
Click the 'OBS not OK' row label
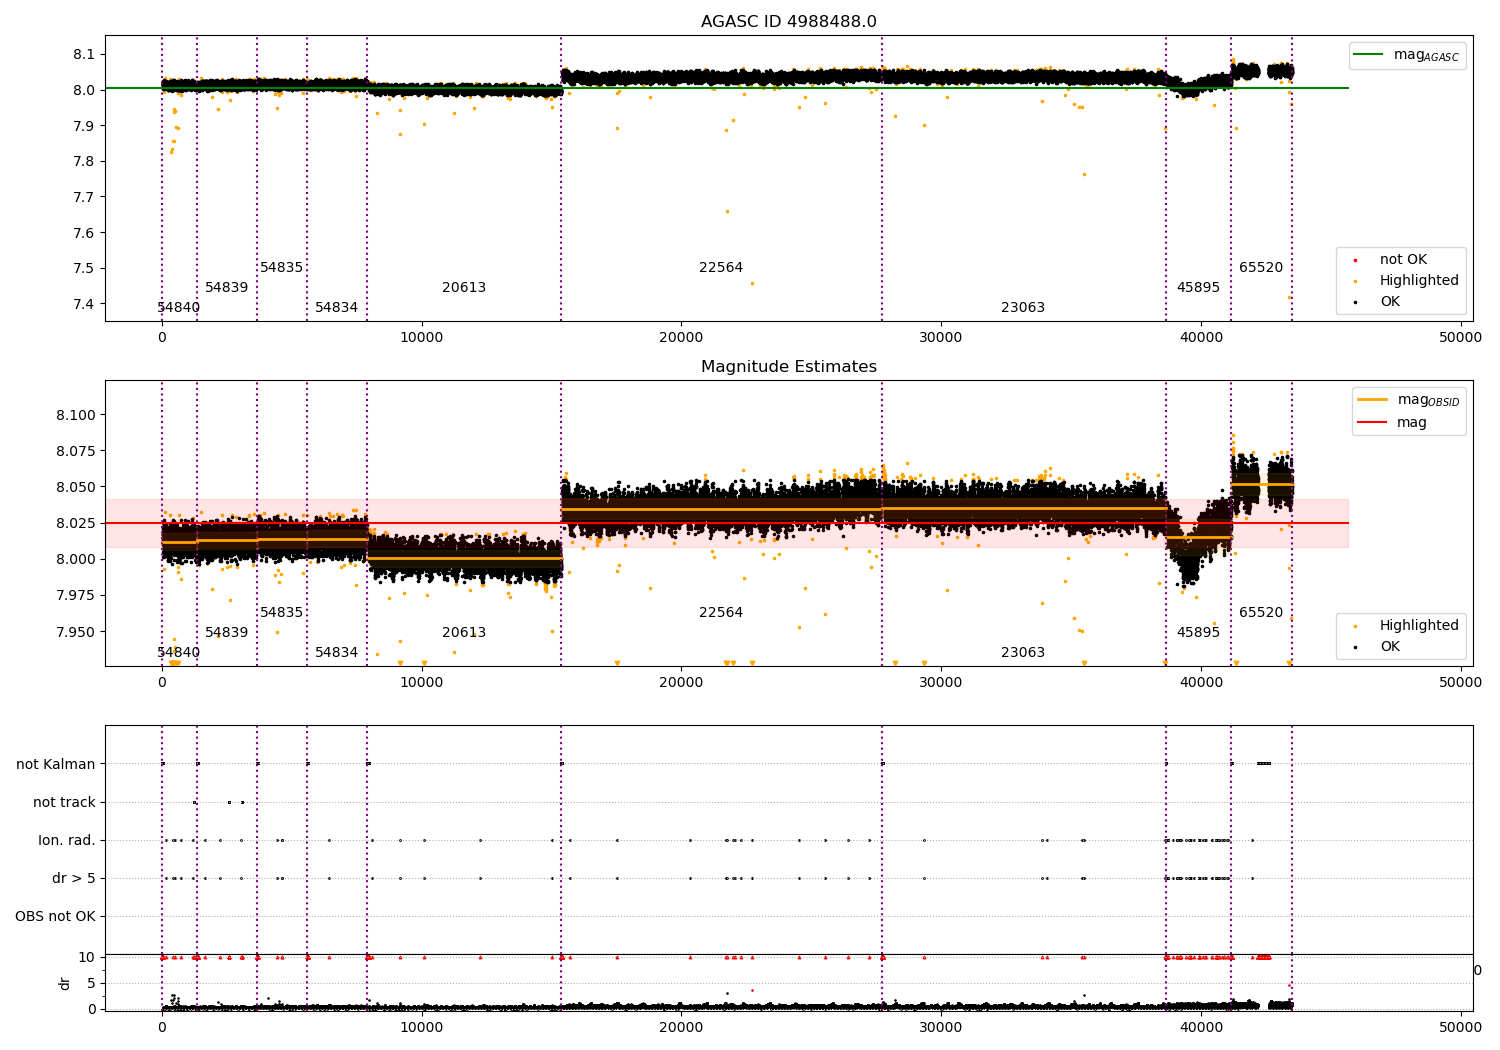pyautogui.click(x=56, y=917)
